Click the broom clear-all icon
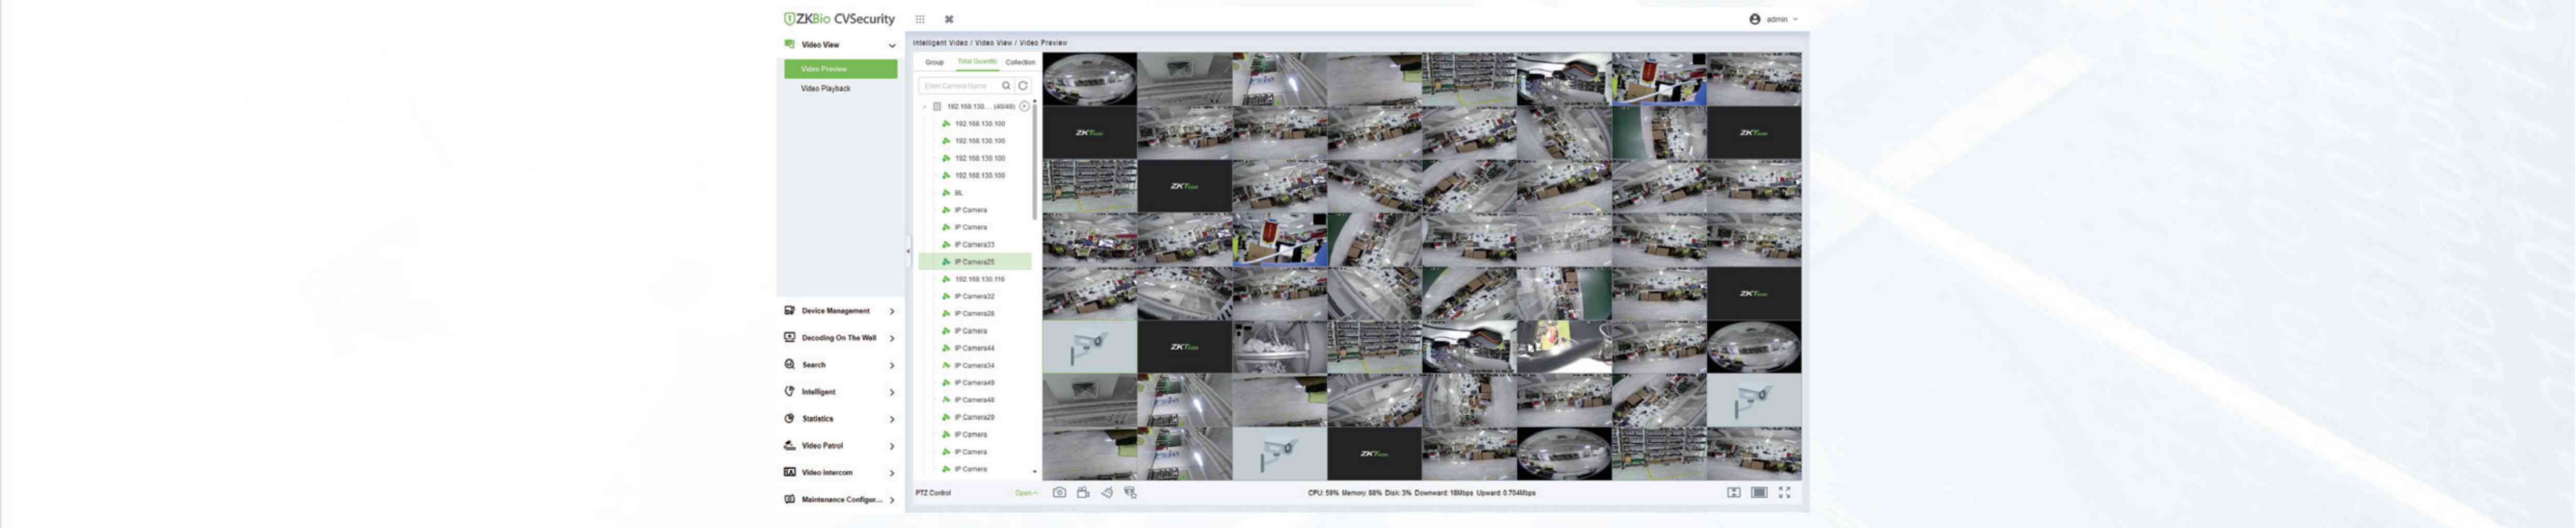 click(1107, 492)
